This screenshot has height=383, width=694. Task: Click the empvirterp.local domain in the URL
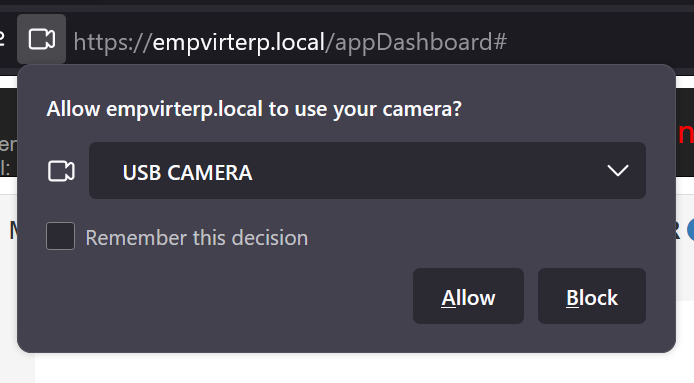click(239, 43)
